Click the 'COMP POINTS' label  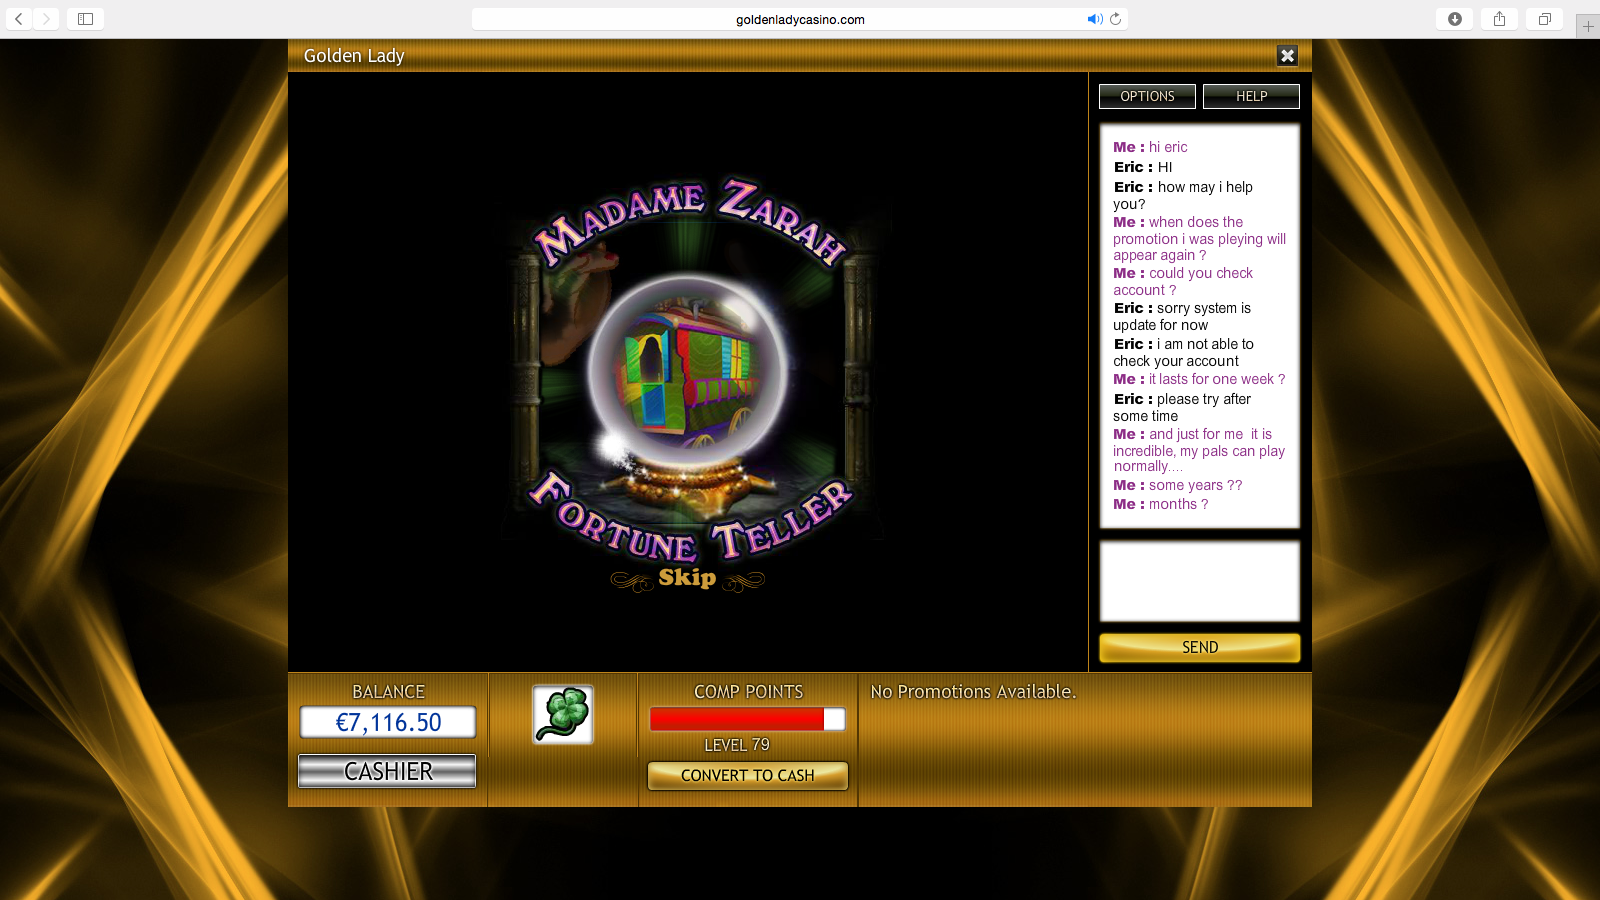coord(748,692)
